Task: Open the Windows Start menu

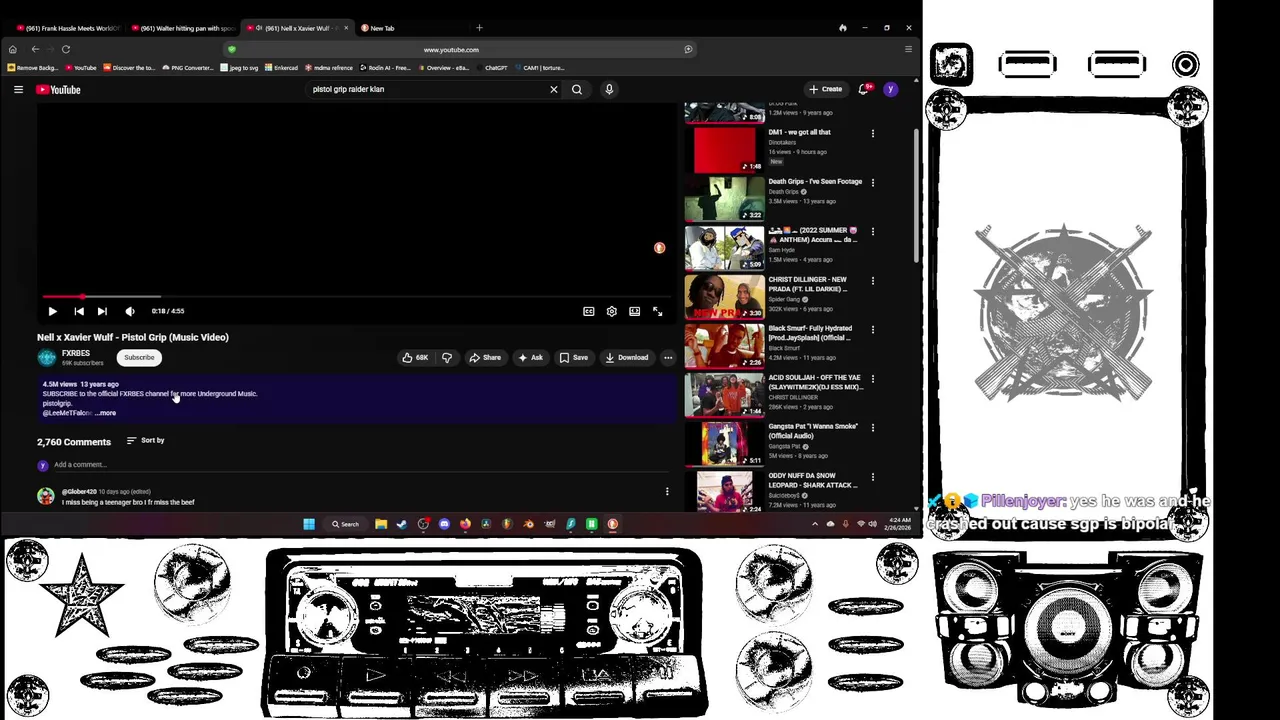Action: click(x=309, y=524)
